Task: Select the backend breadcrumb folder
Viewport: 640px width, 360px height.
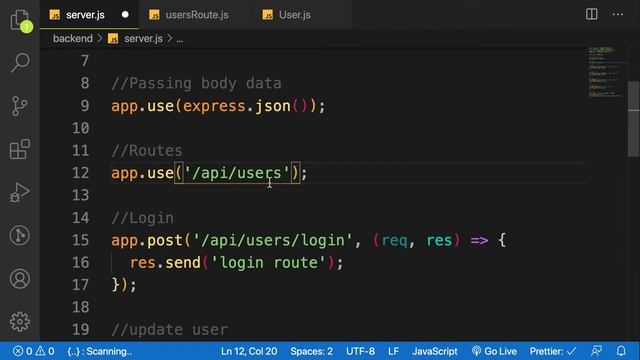Action: click(x=73, y=39)
